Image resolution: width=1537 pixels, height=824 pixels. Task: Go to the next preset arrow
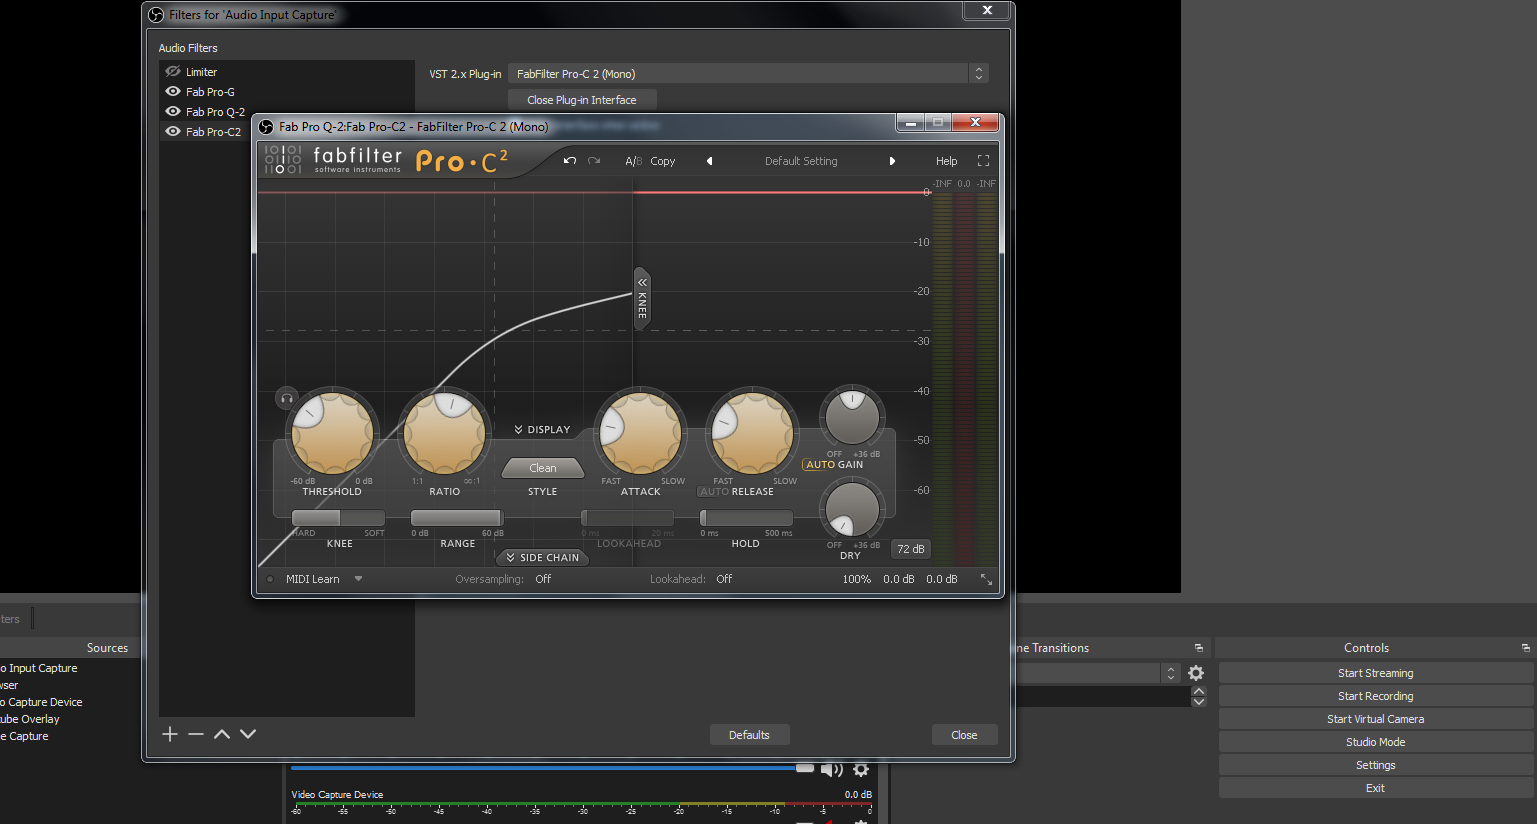pos(892,161)
